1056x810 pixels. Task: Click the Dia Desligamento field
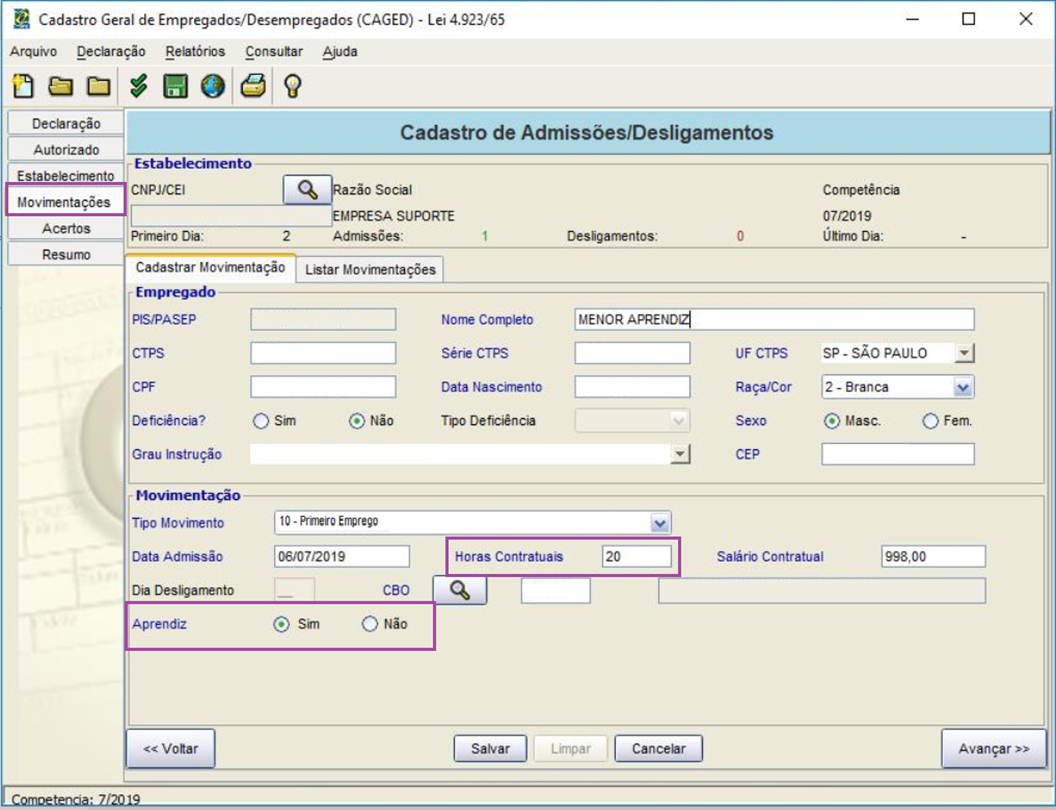tap(295, 590)
